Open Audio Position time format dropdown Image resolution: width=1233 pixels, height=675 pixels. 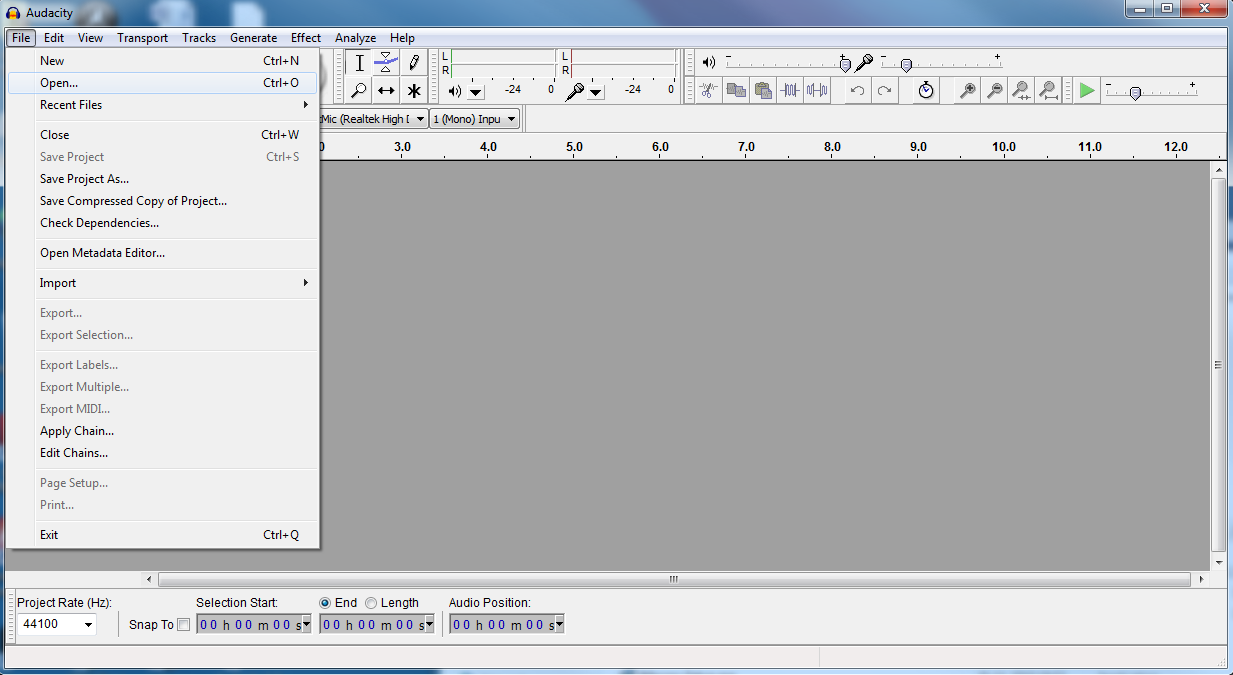[x=559, y=625]
